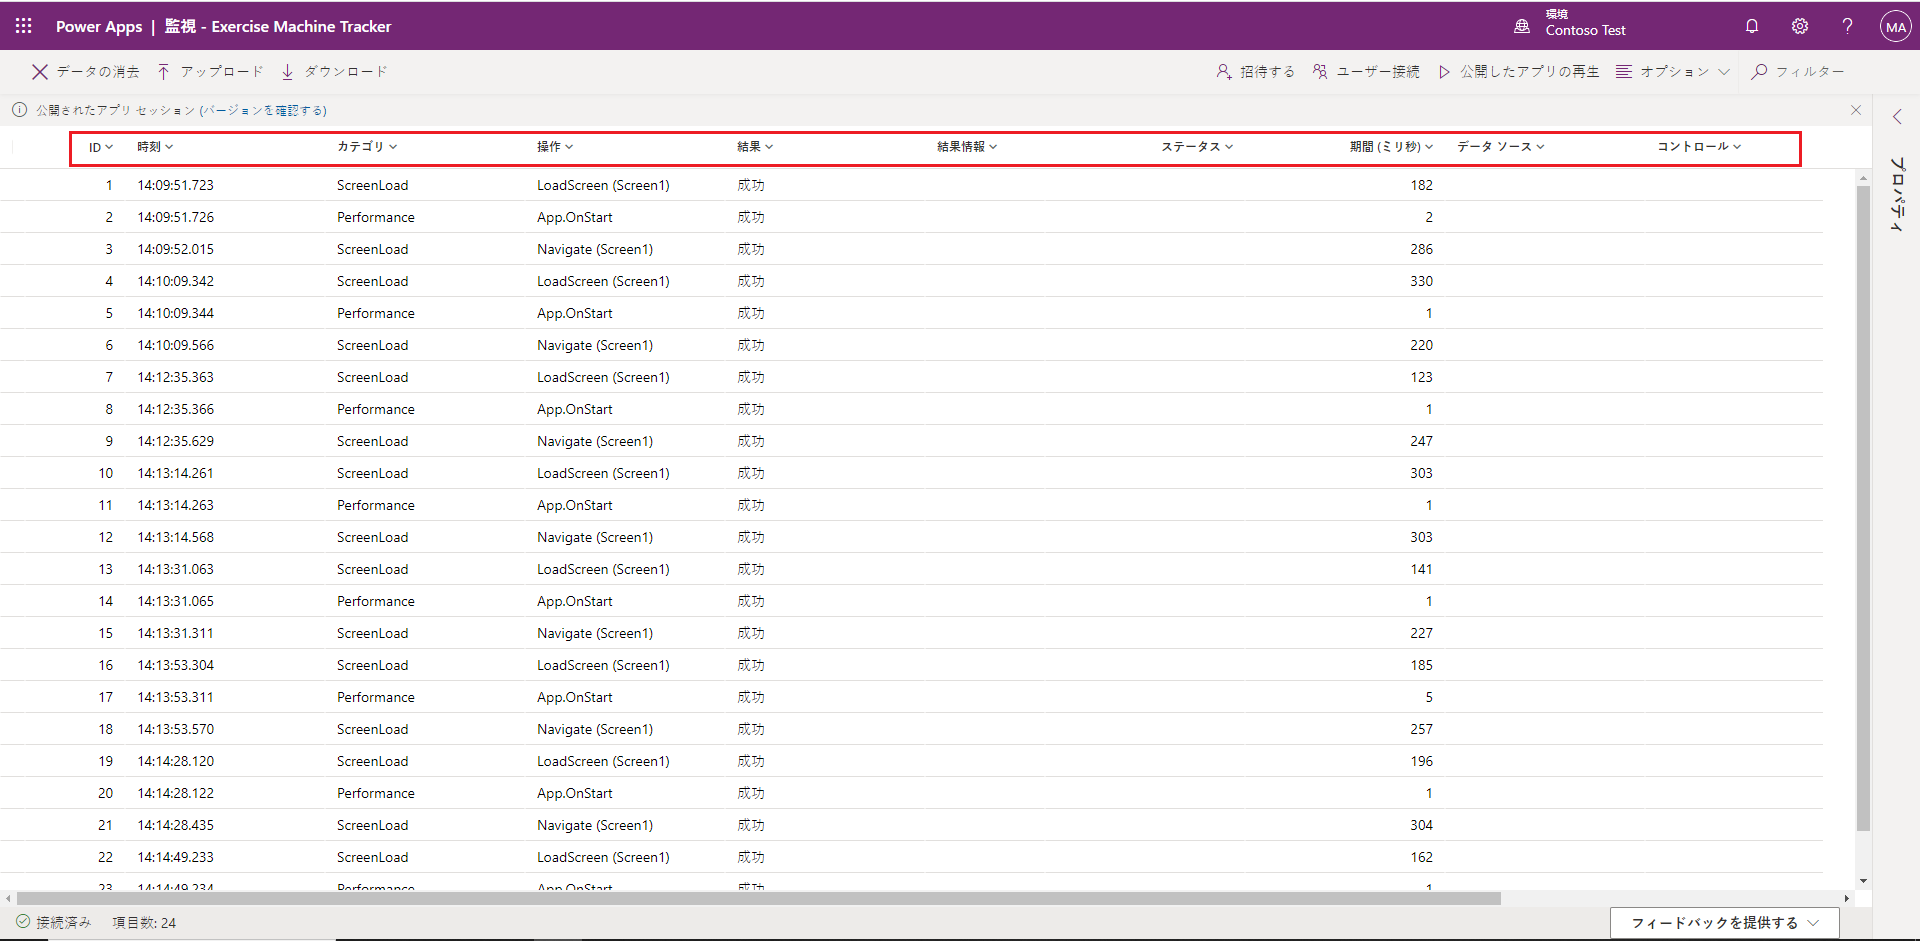
Task: Click the Power Apps brand label
Action: tap(99, 26)
